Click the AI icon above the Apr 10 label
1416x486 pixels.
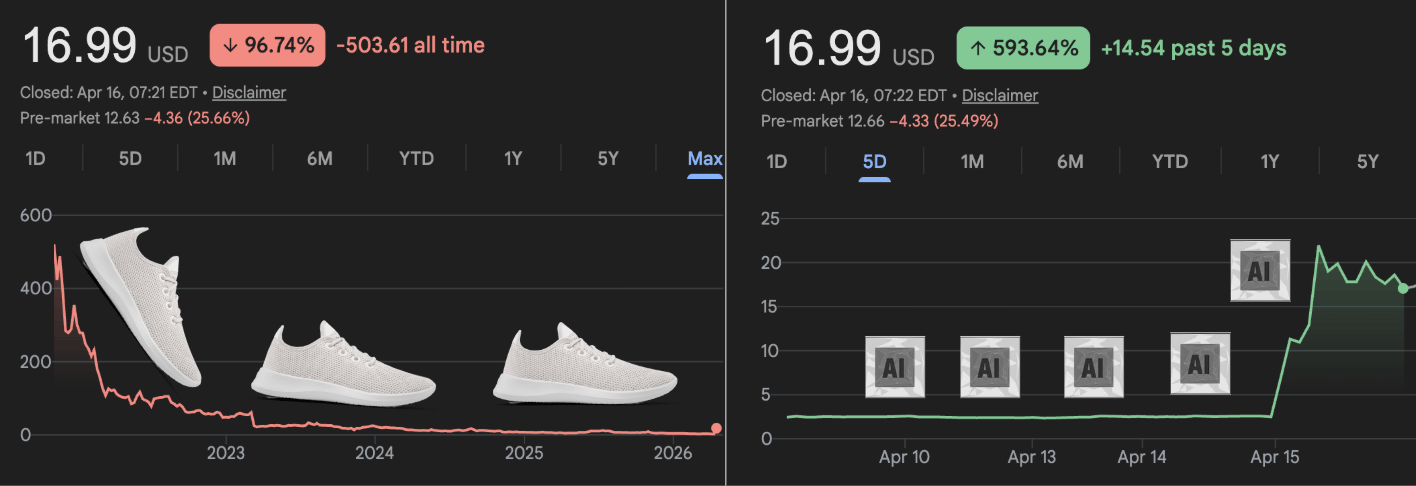tap(895, 367)
